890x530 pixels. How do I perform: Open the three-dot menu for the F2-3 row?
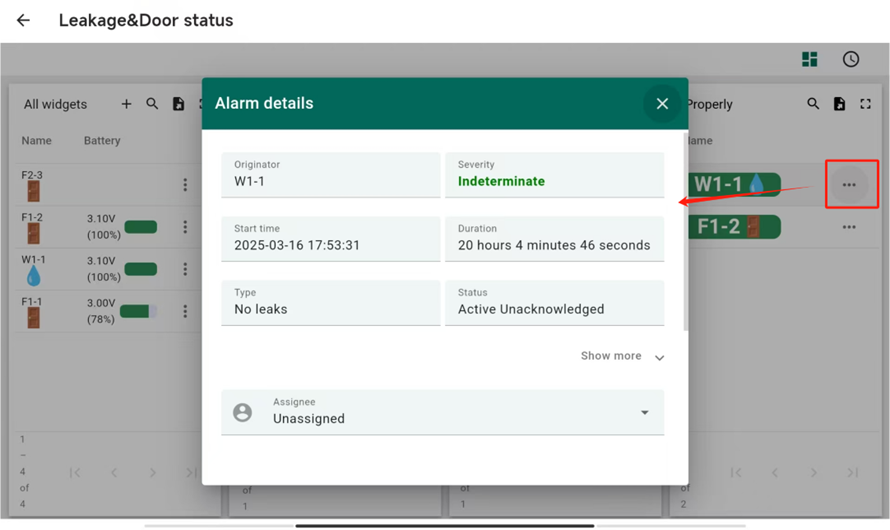tap(185, 185)
